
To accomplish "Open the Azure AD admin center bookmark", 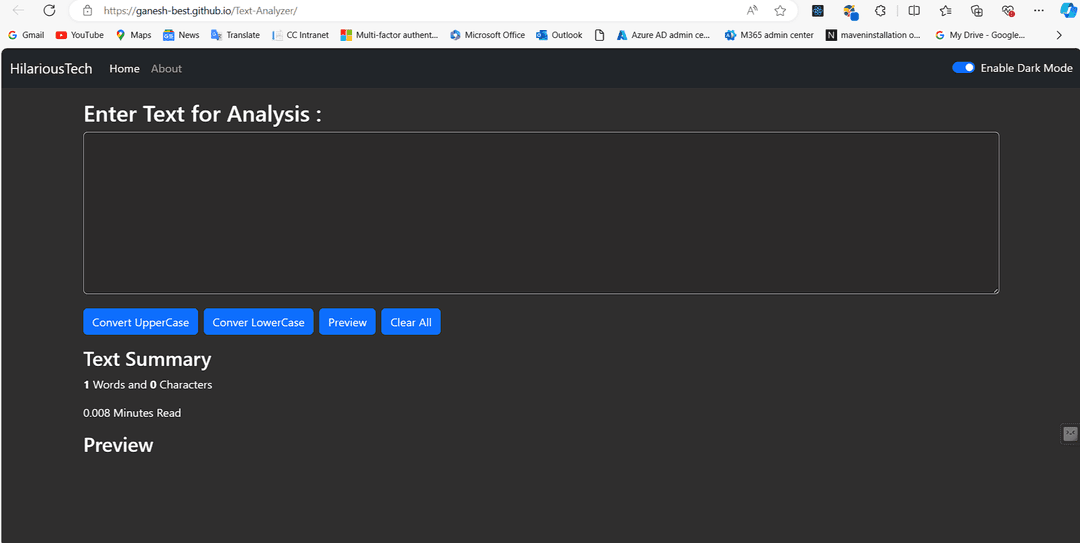I will tap(663, 35).
